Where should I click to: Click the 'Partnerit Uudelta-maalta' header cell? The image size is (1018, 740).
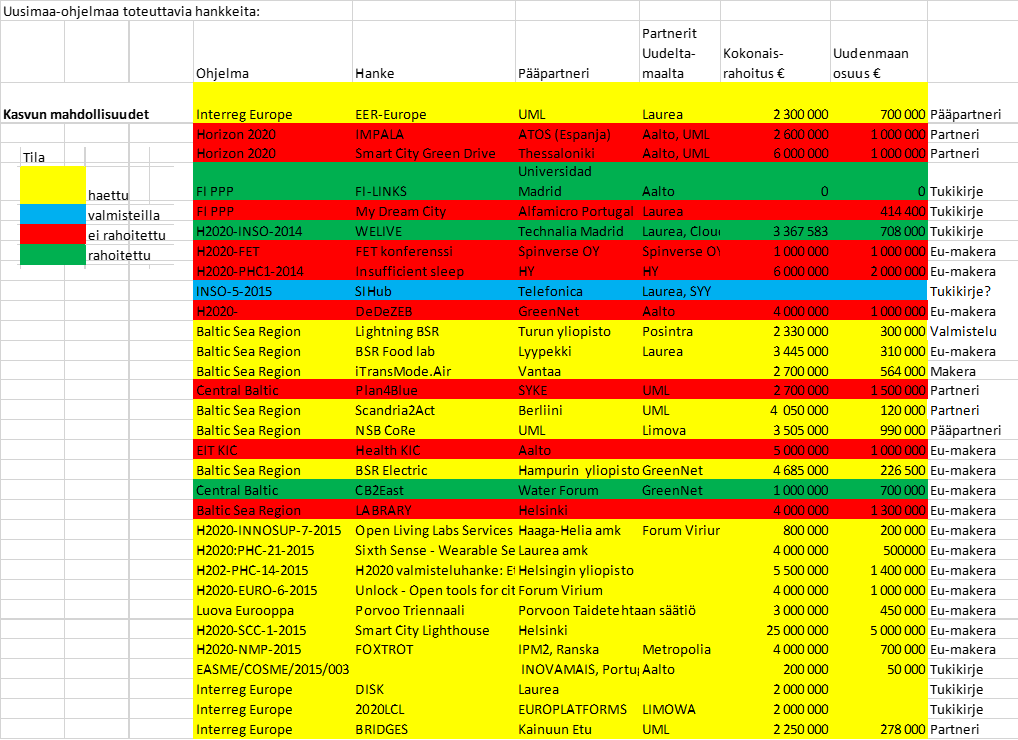click(680, 52)
